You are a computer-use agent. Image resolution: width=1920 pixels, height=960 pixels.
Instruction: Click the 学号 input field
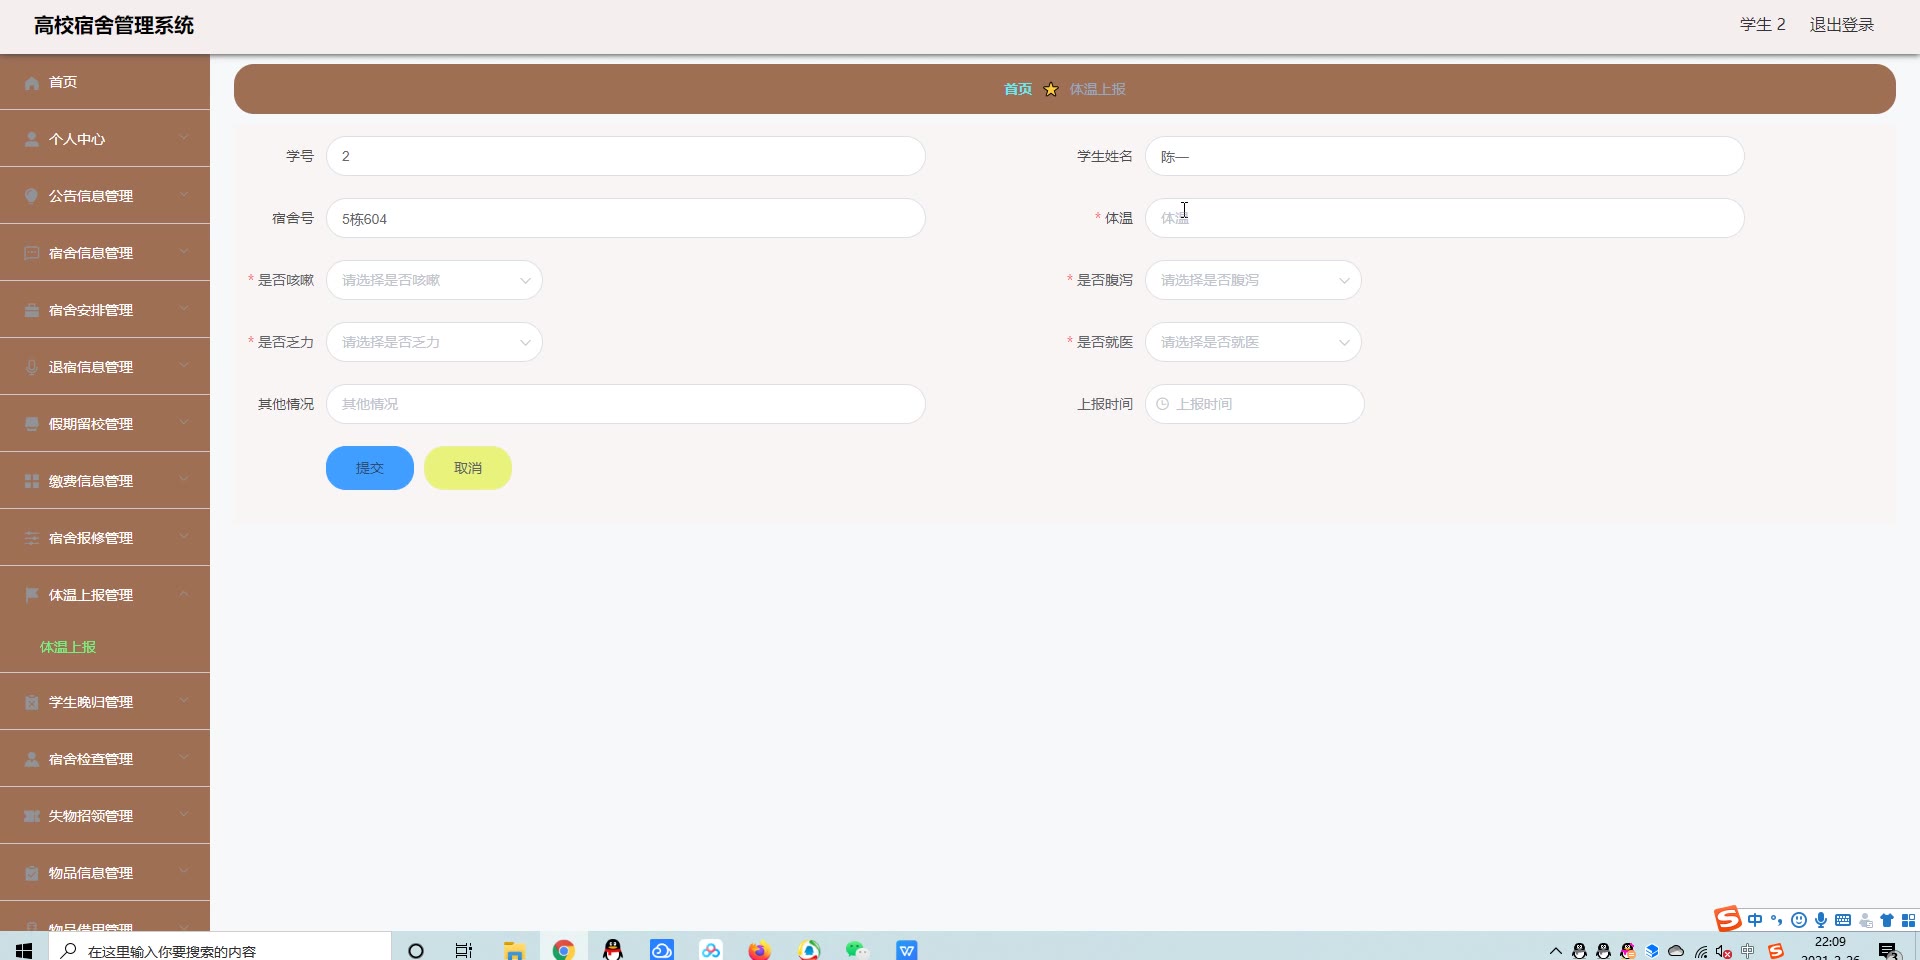click(626, 156)
